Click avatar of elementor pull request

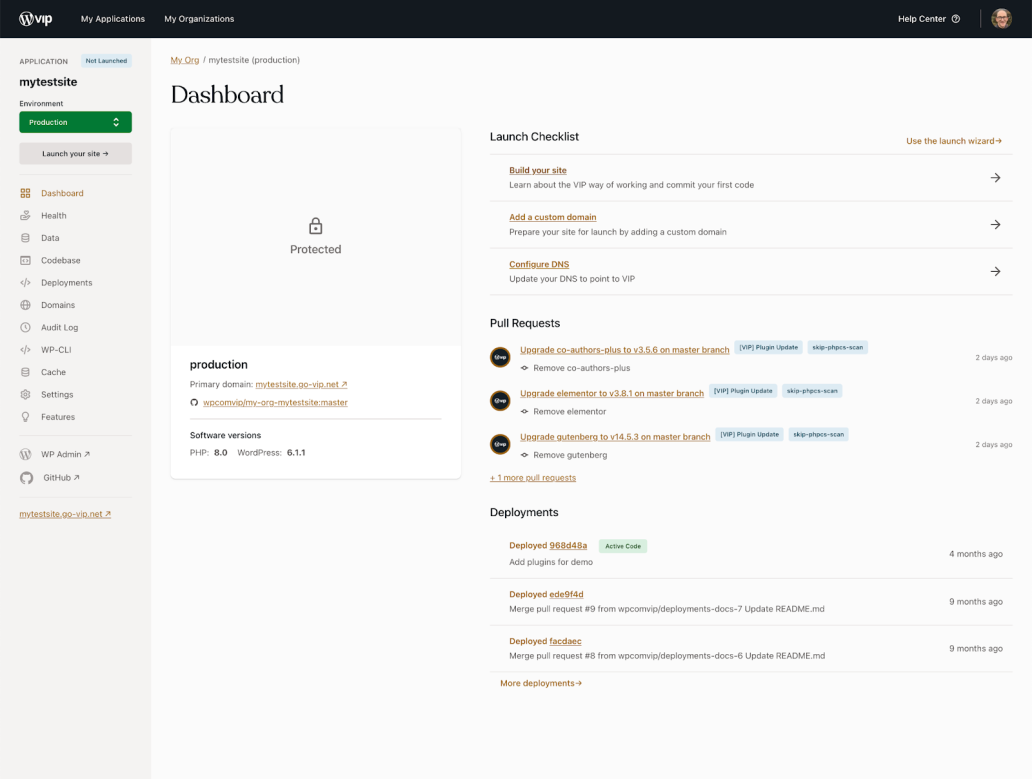pos(500,401)
